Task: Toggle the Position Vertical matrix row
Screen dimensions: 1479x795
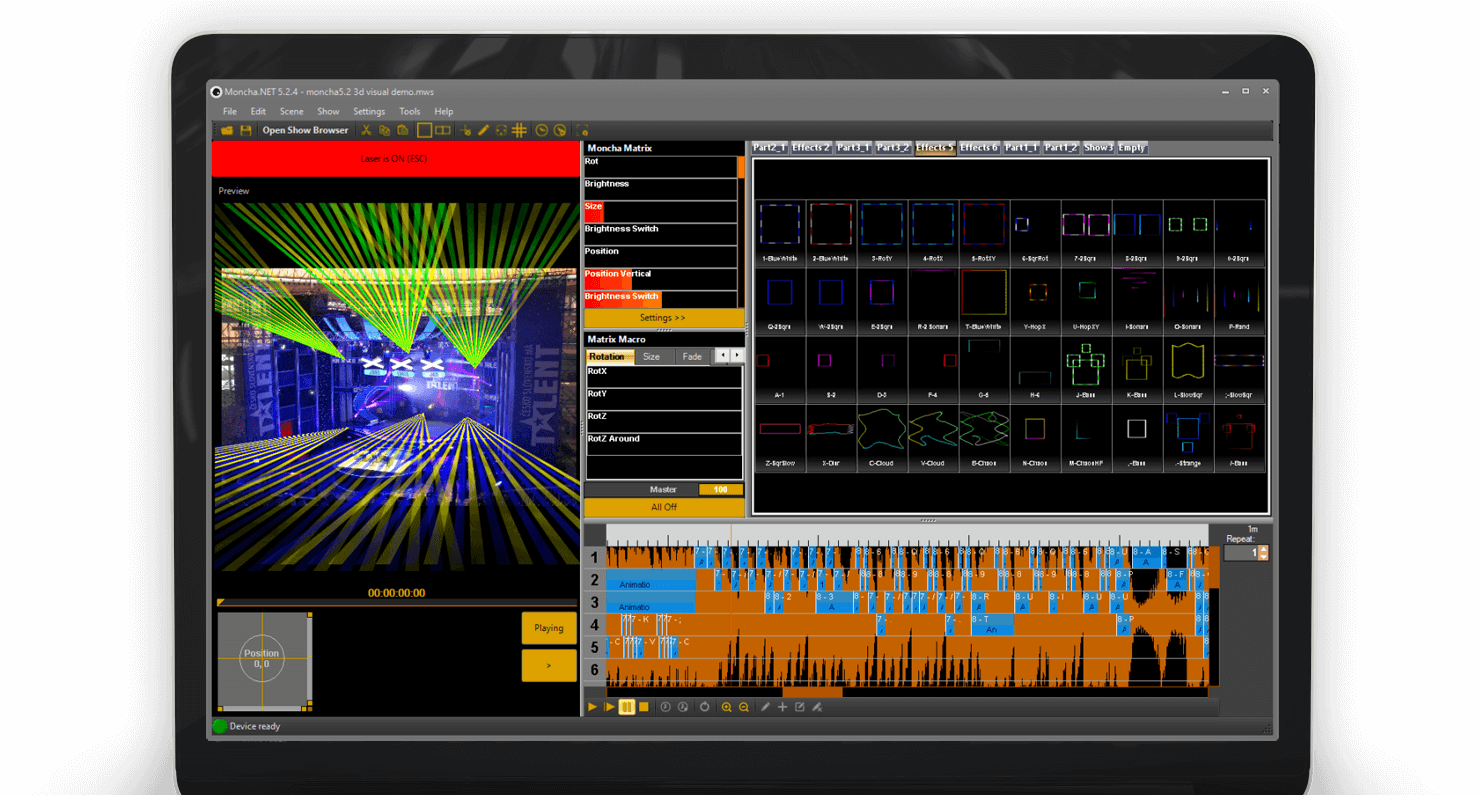Action: pyautogui.click(x=660, y=279)
